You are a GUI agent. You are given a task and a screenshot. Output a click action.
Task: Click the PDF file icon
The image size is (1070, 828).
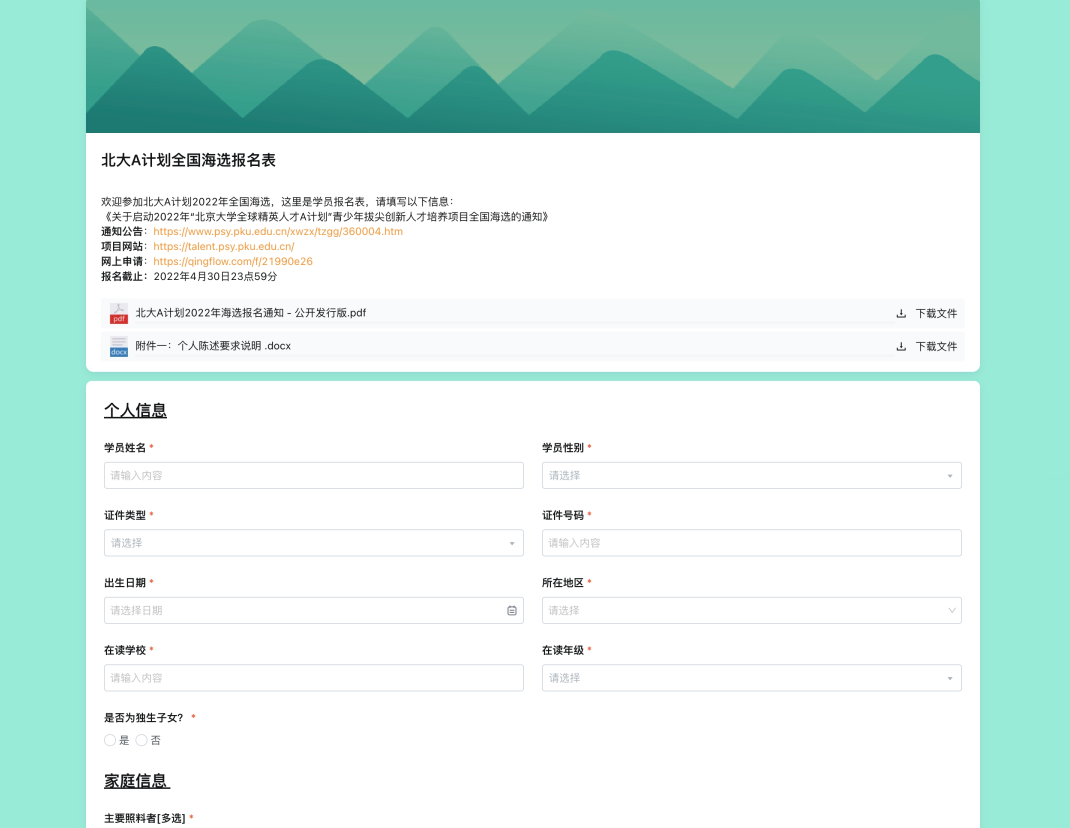coord(119,313)
